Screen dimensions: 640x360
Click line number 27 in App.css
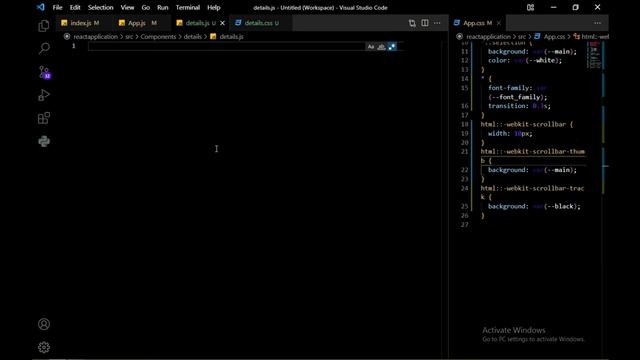click(464, 225)
